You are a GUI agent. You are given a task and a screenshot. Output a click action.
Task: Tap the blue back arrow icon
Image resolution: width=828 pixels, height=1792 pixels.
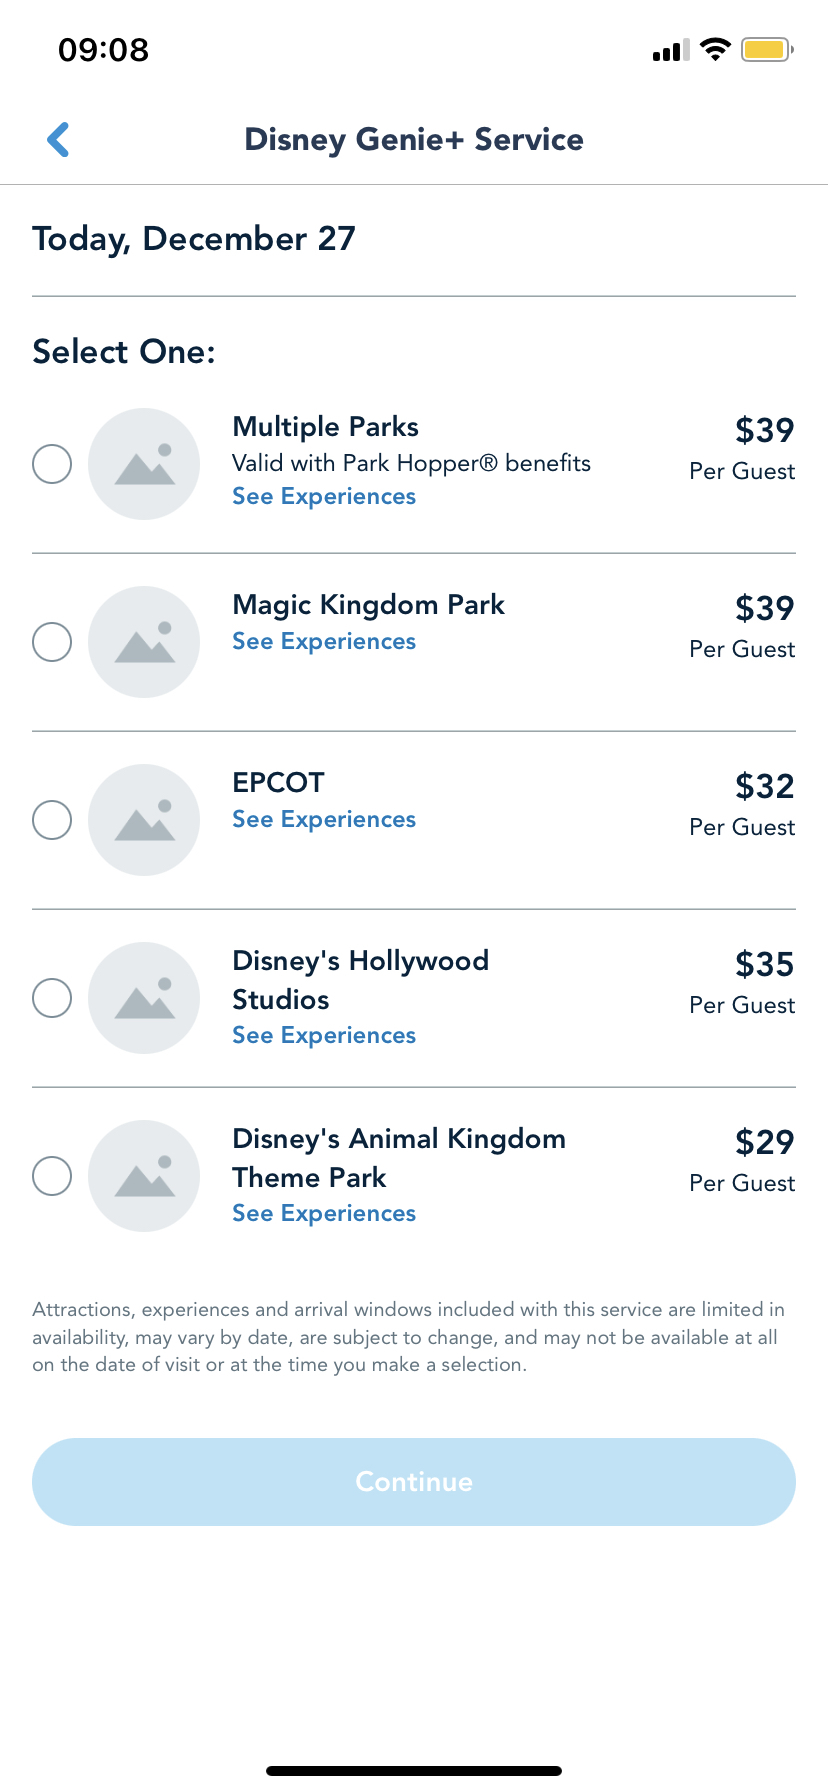click(58, 140)
